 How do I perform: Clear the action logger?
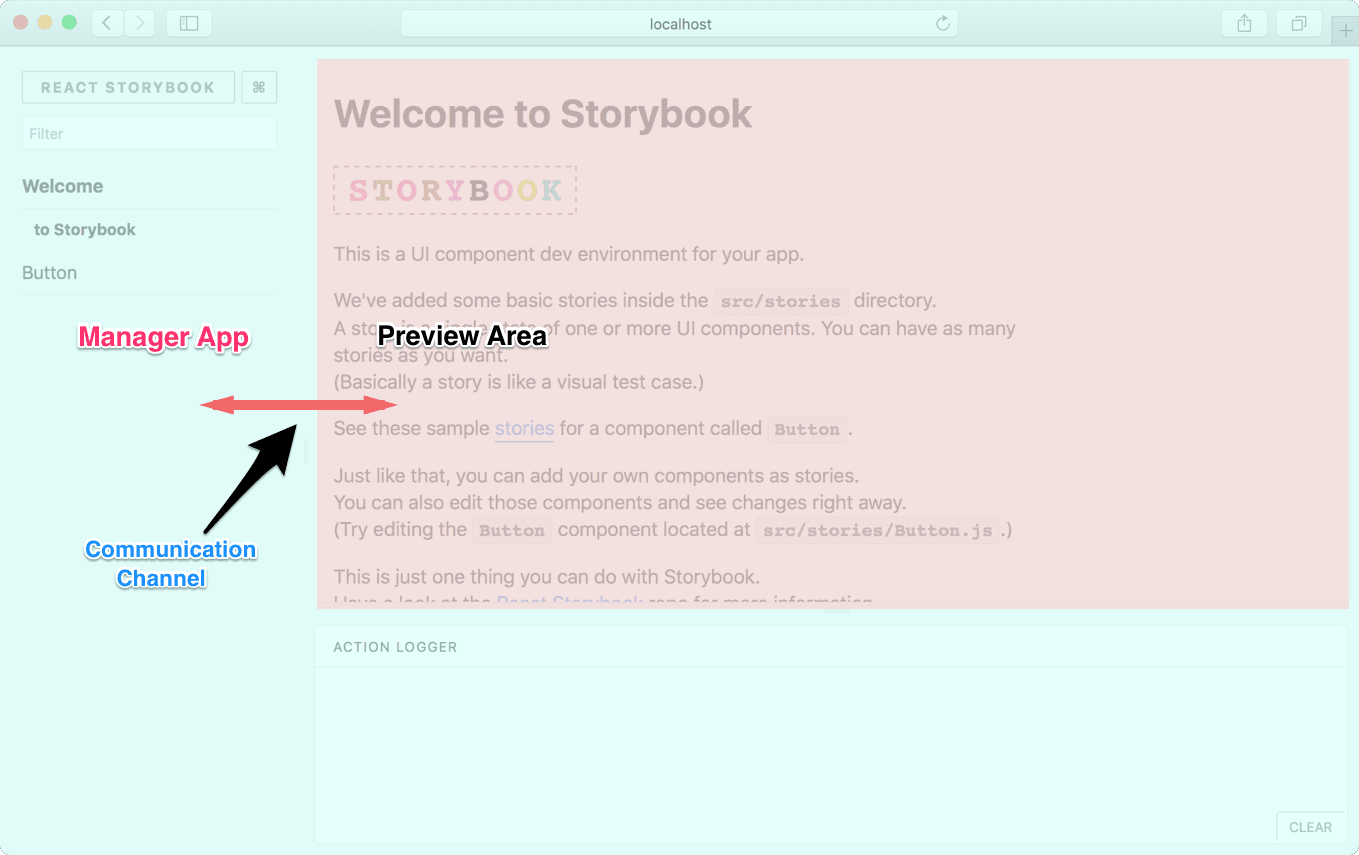click(1310, 827)
